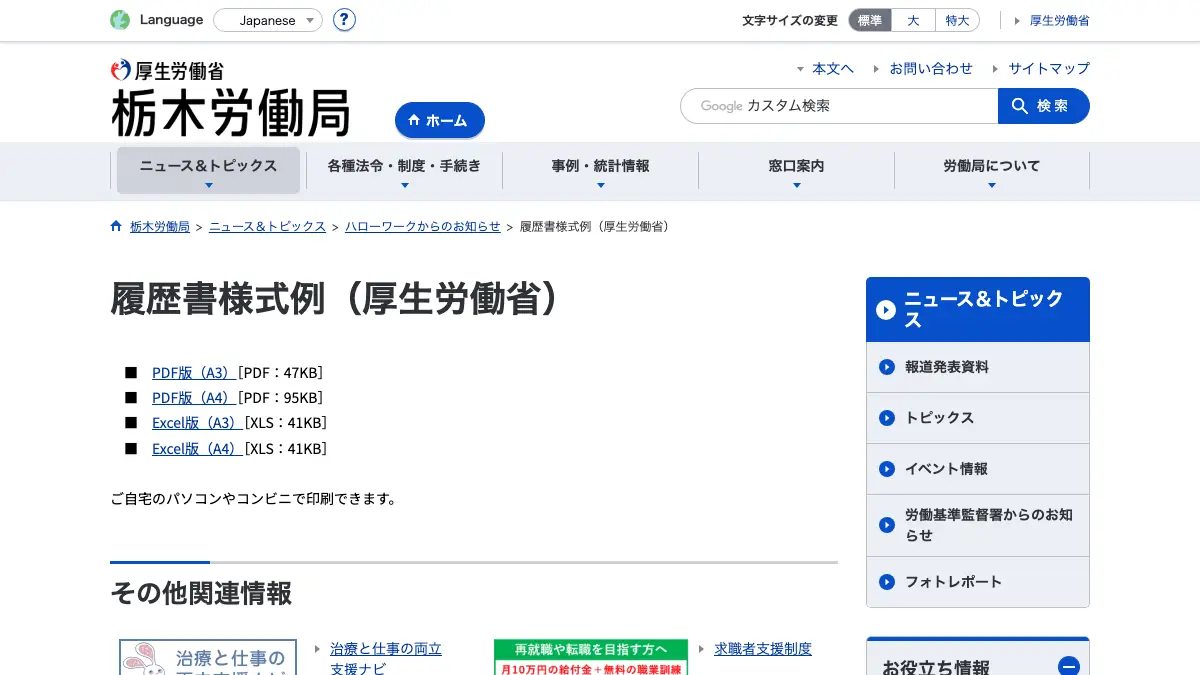This screenshot has width=1200, height=675.
Task: Click the breadcrumb home icon
Action: click(116, 226)
